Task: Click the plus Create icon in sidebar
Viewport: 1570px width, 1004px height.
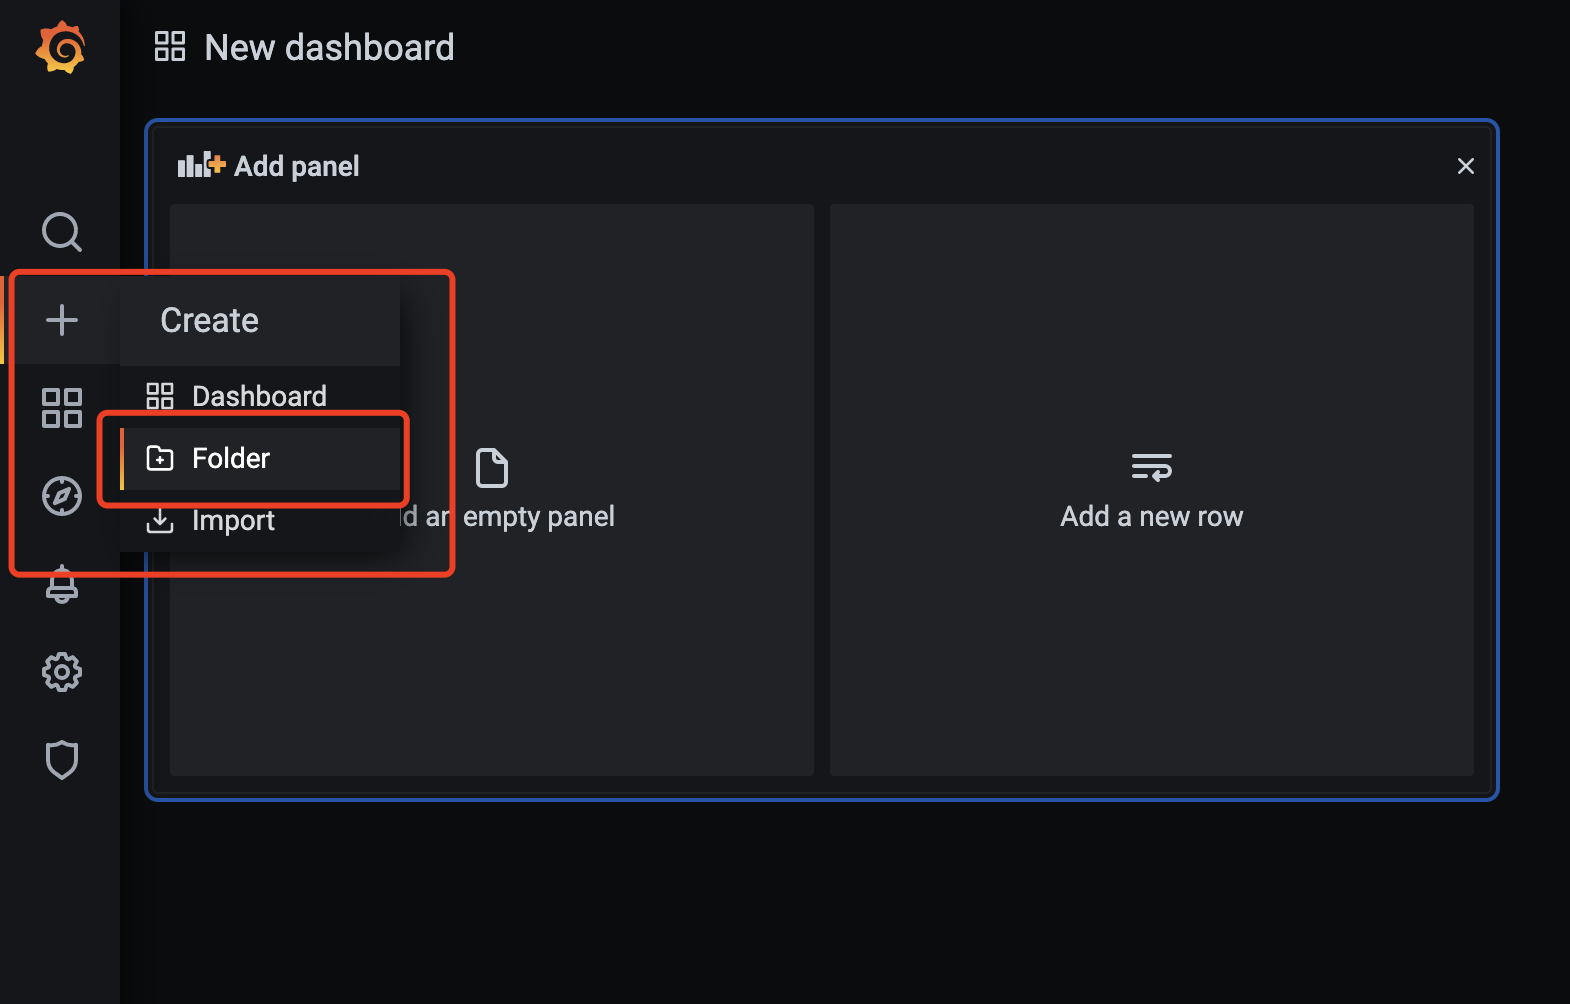Action: tap(62, 320)
